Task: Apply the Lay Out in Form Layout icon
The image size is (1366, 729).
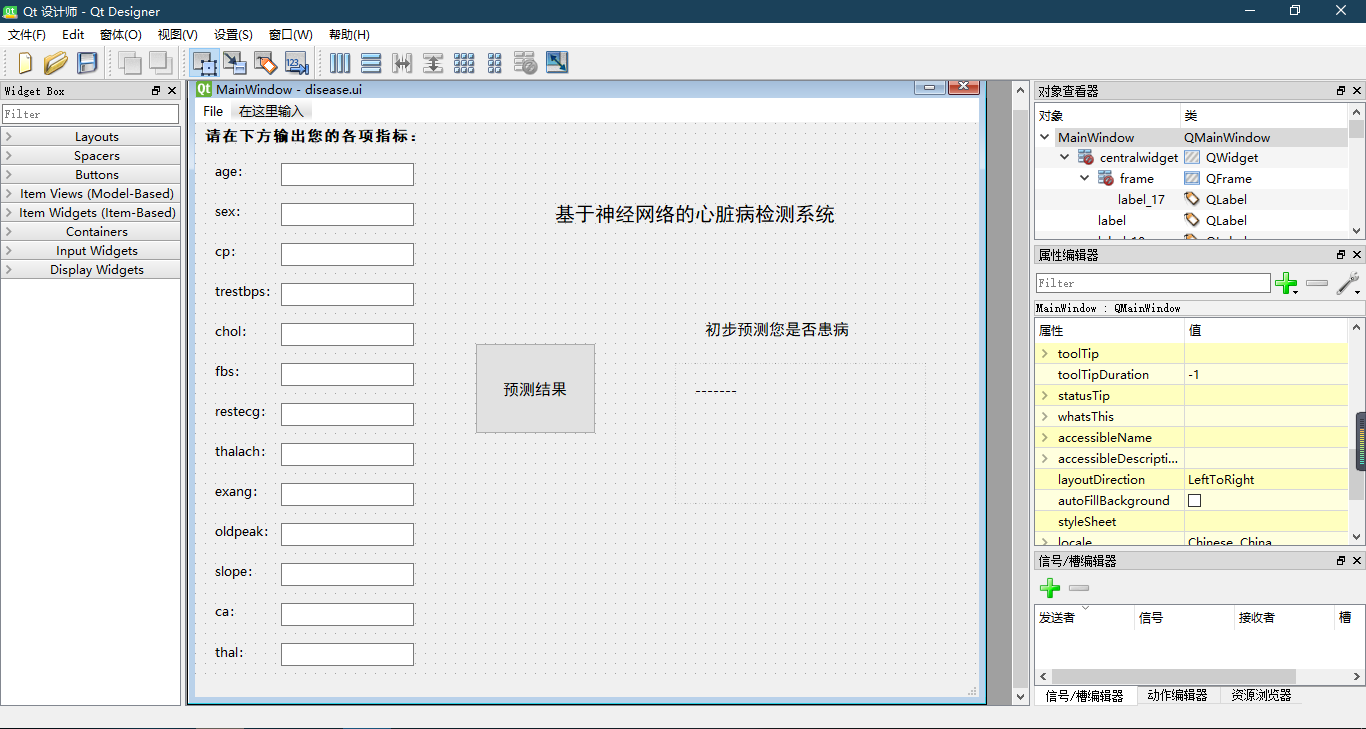Action: [x=495, y=63]
